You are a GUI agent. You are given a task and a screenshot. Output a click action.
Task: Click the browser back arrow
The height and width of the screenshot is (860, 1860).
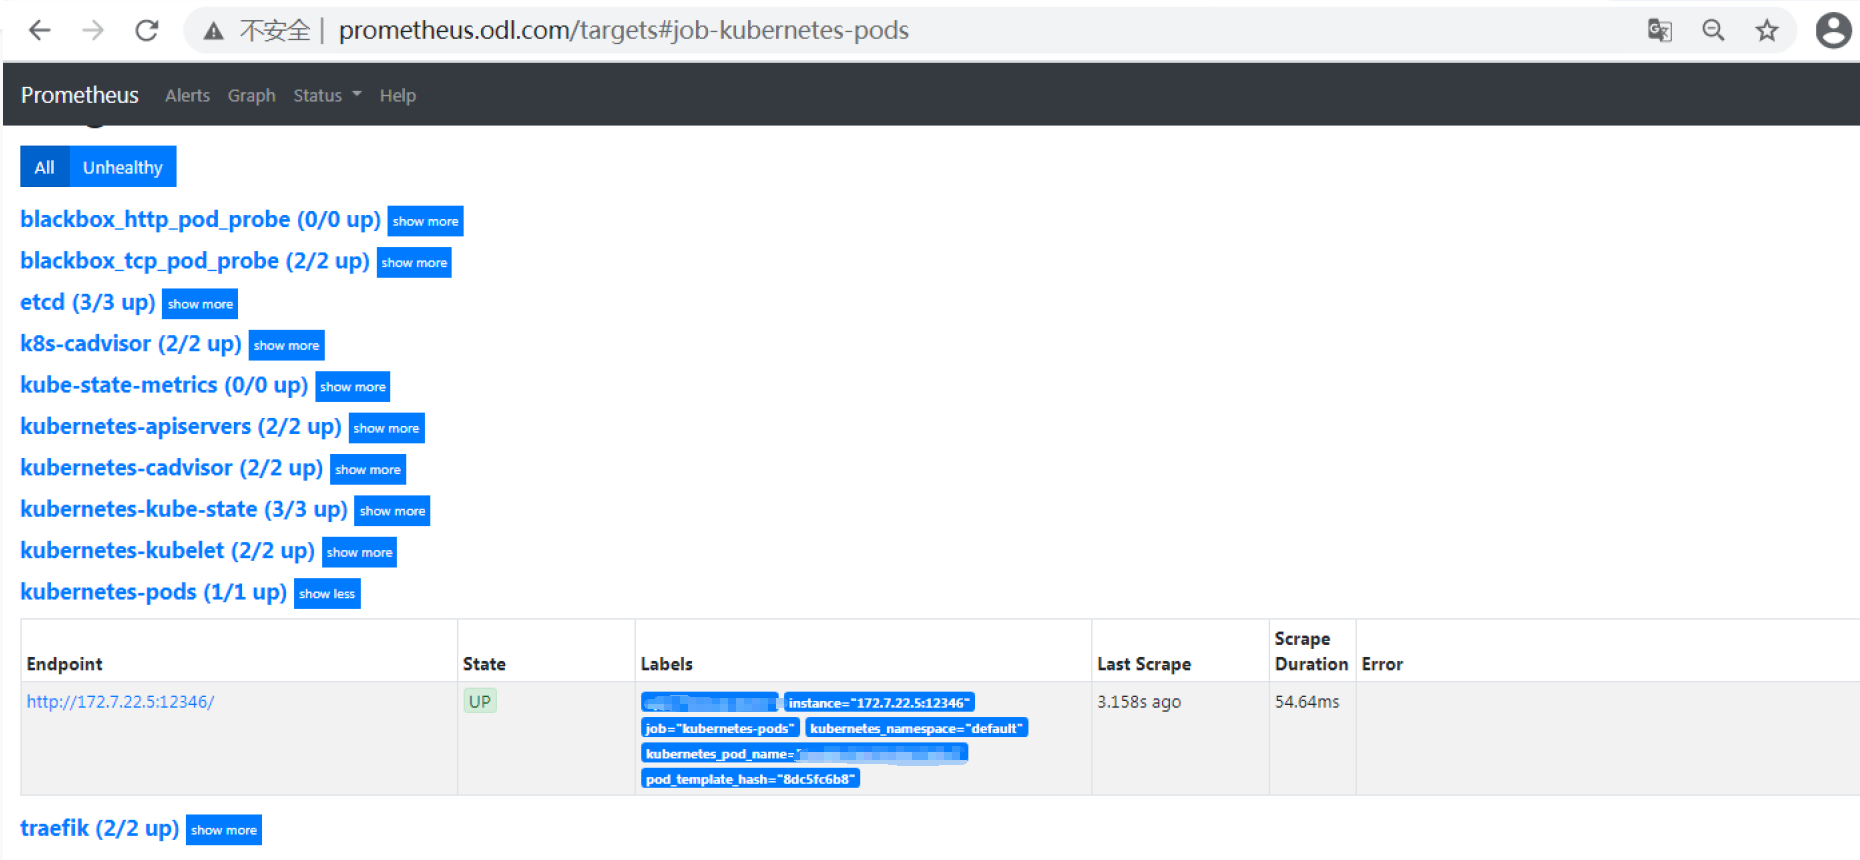(x=40, y=30)
